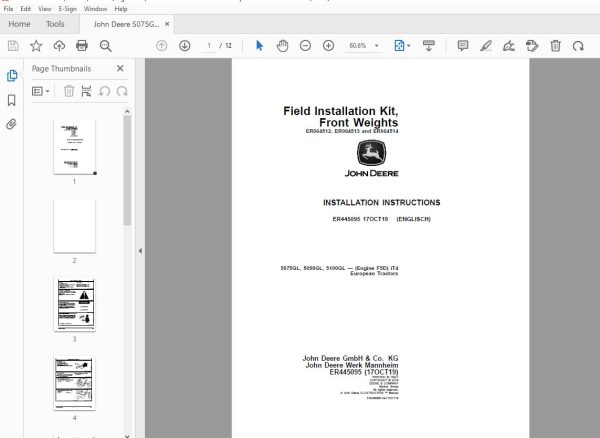Open the File menu
This screenshot has height=438, width=600.
8,9
